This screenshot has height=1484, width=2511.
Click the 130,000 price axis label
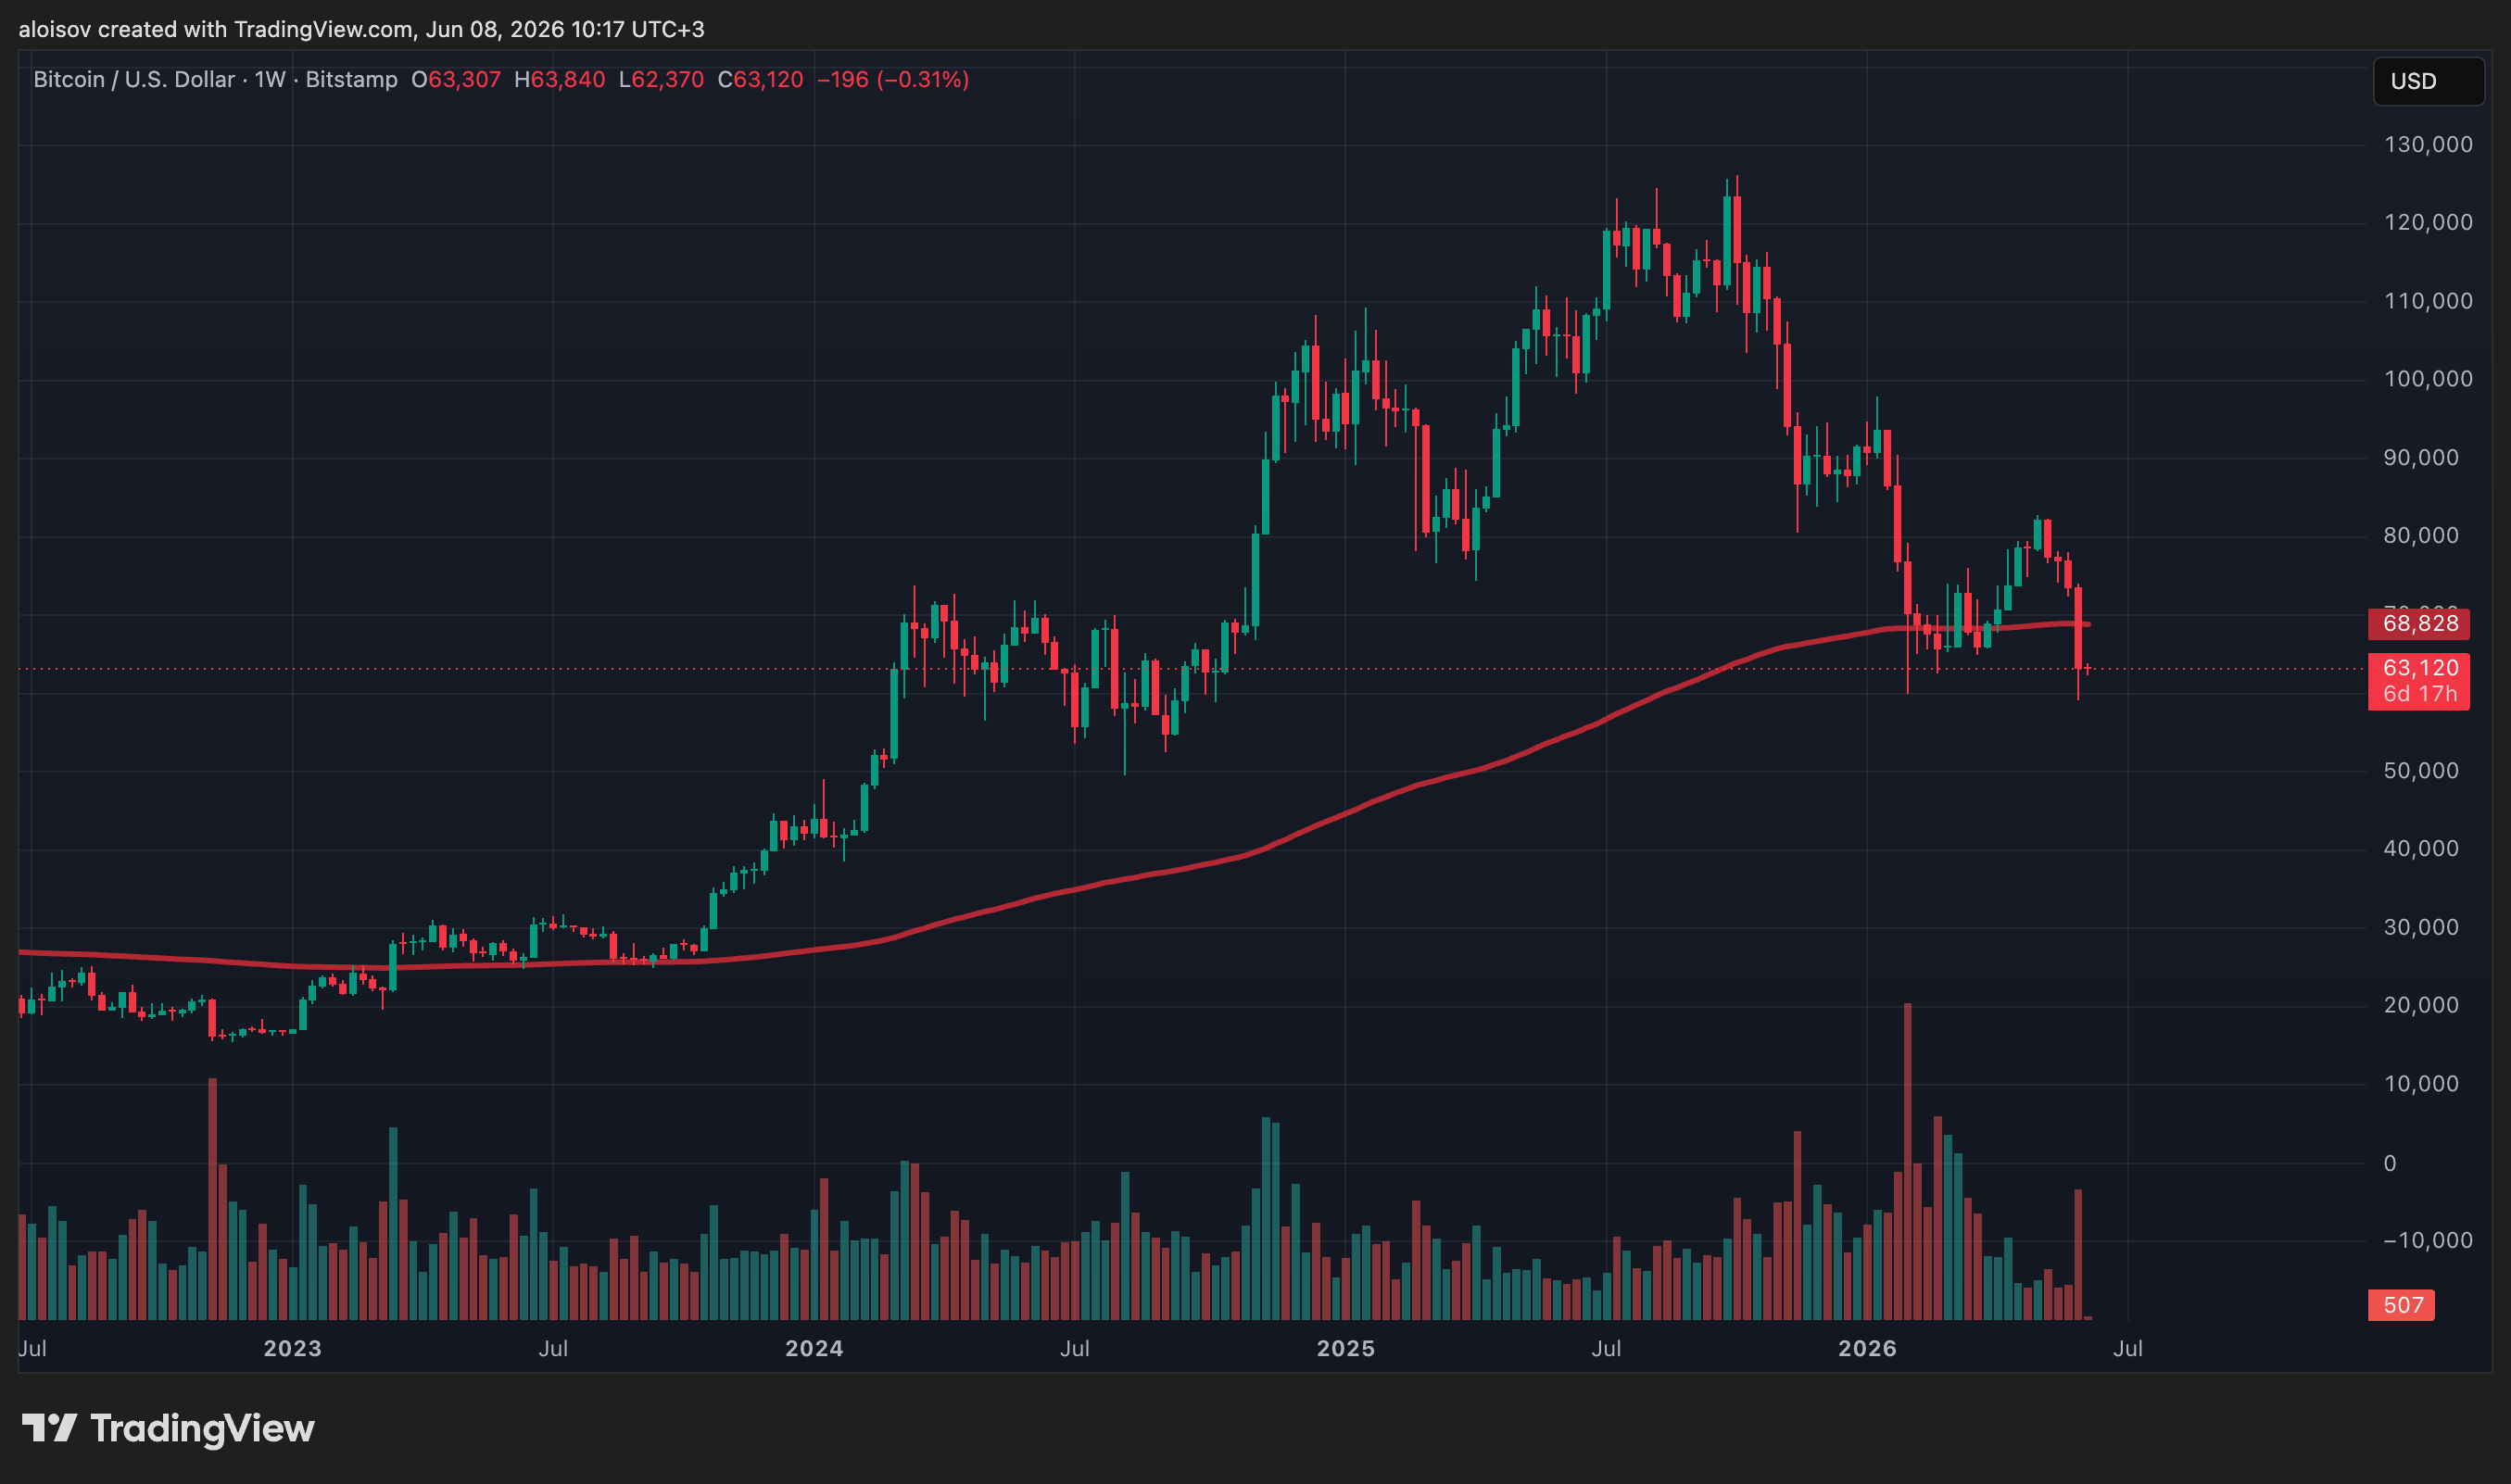click(2428, 145)
